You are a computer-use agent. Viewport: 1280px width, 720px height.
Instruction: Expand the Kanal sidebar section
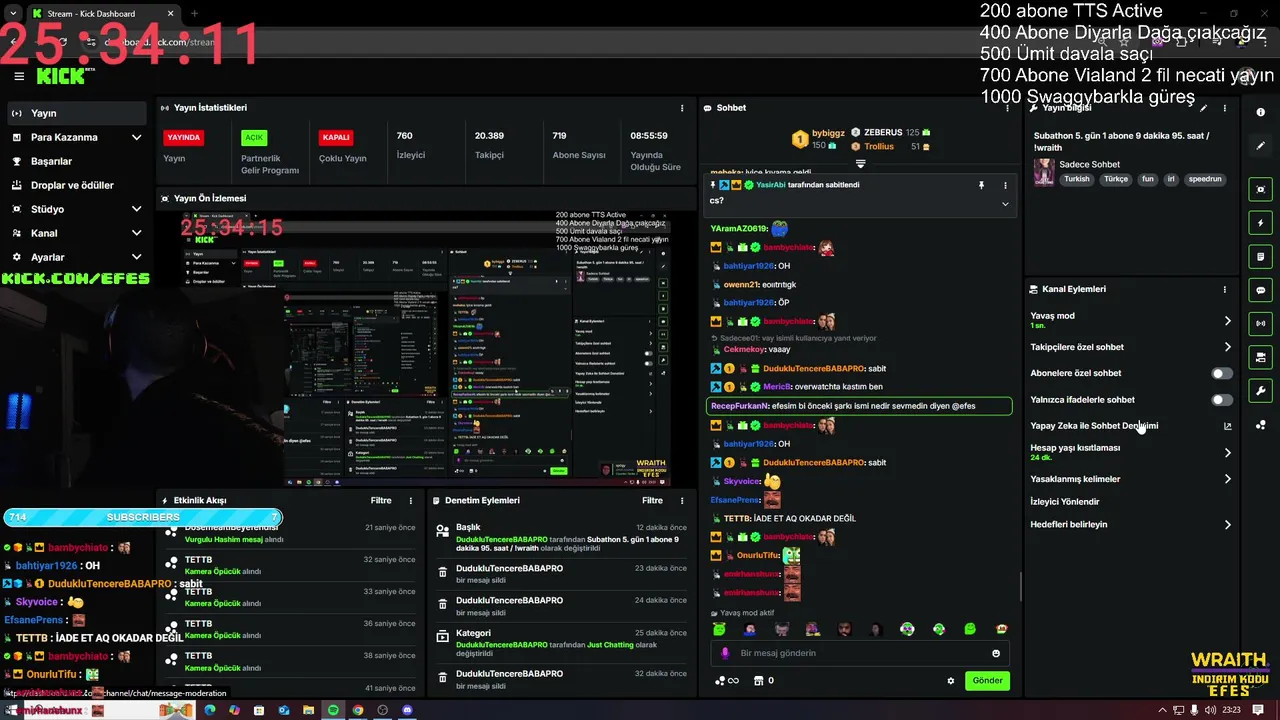(x=77, y=233)
